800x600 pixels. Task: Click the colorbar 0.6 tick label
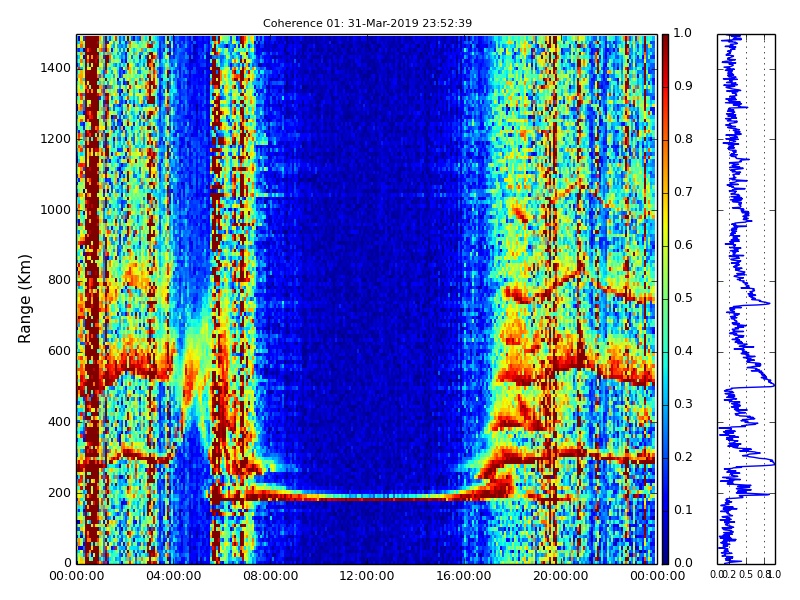[x=683, y=245]
